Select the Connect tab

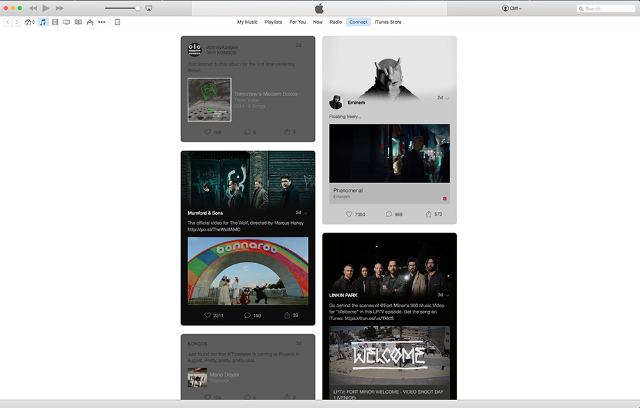[358, 22]
